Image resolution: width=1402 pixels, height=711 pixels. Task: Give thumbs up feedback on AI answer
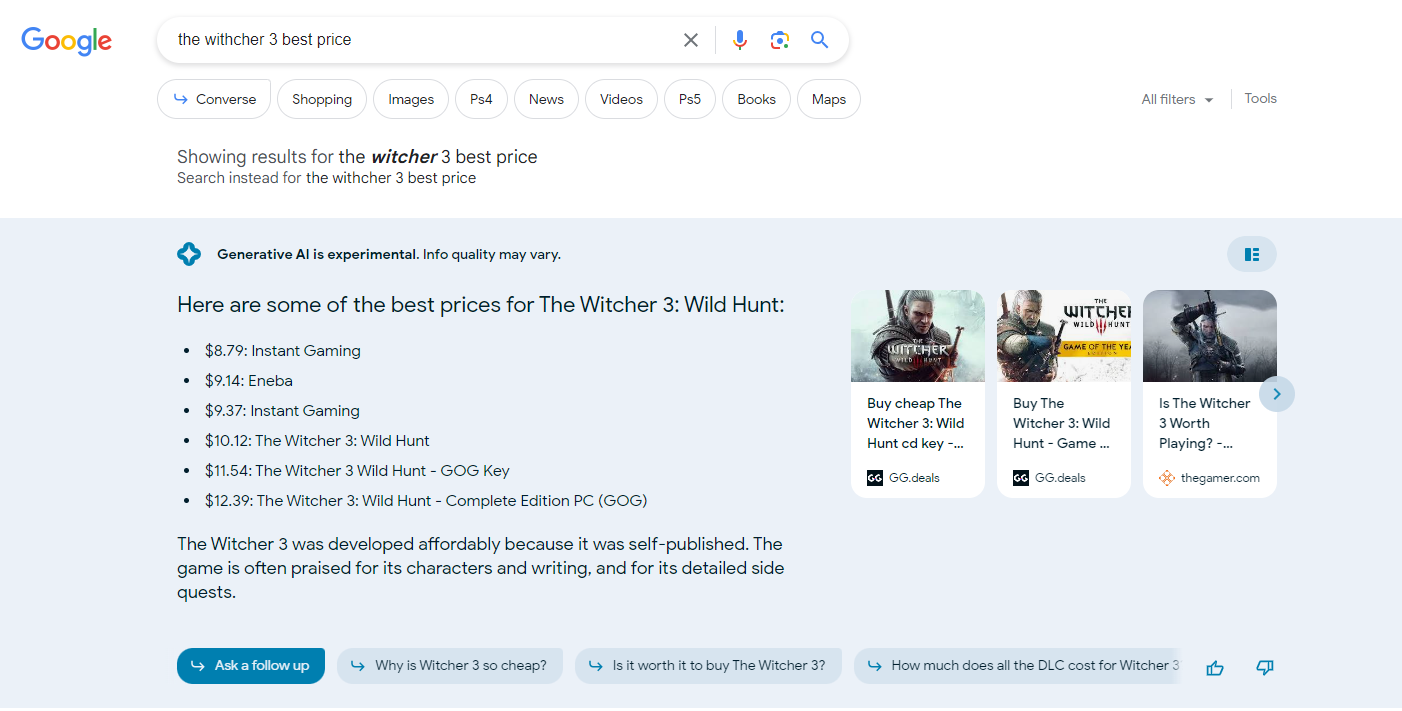(x=1215, y=668)
